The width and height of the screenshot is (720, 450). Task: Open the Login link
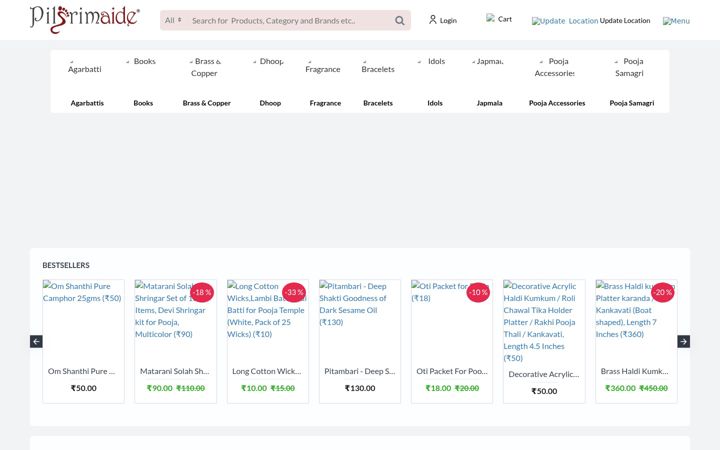(448, 20)
